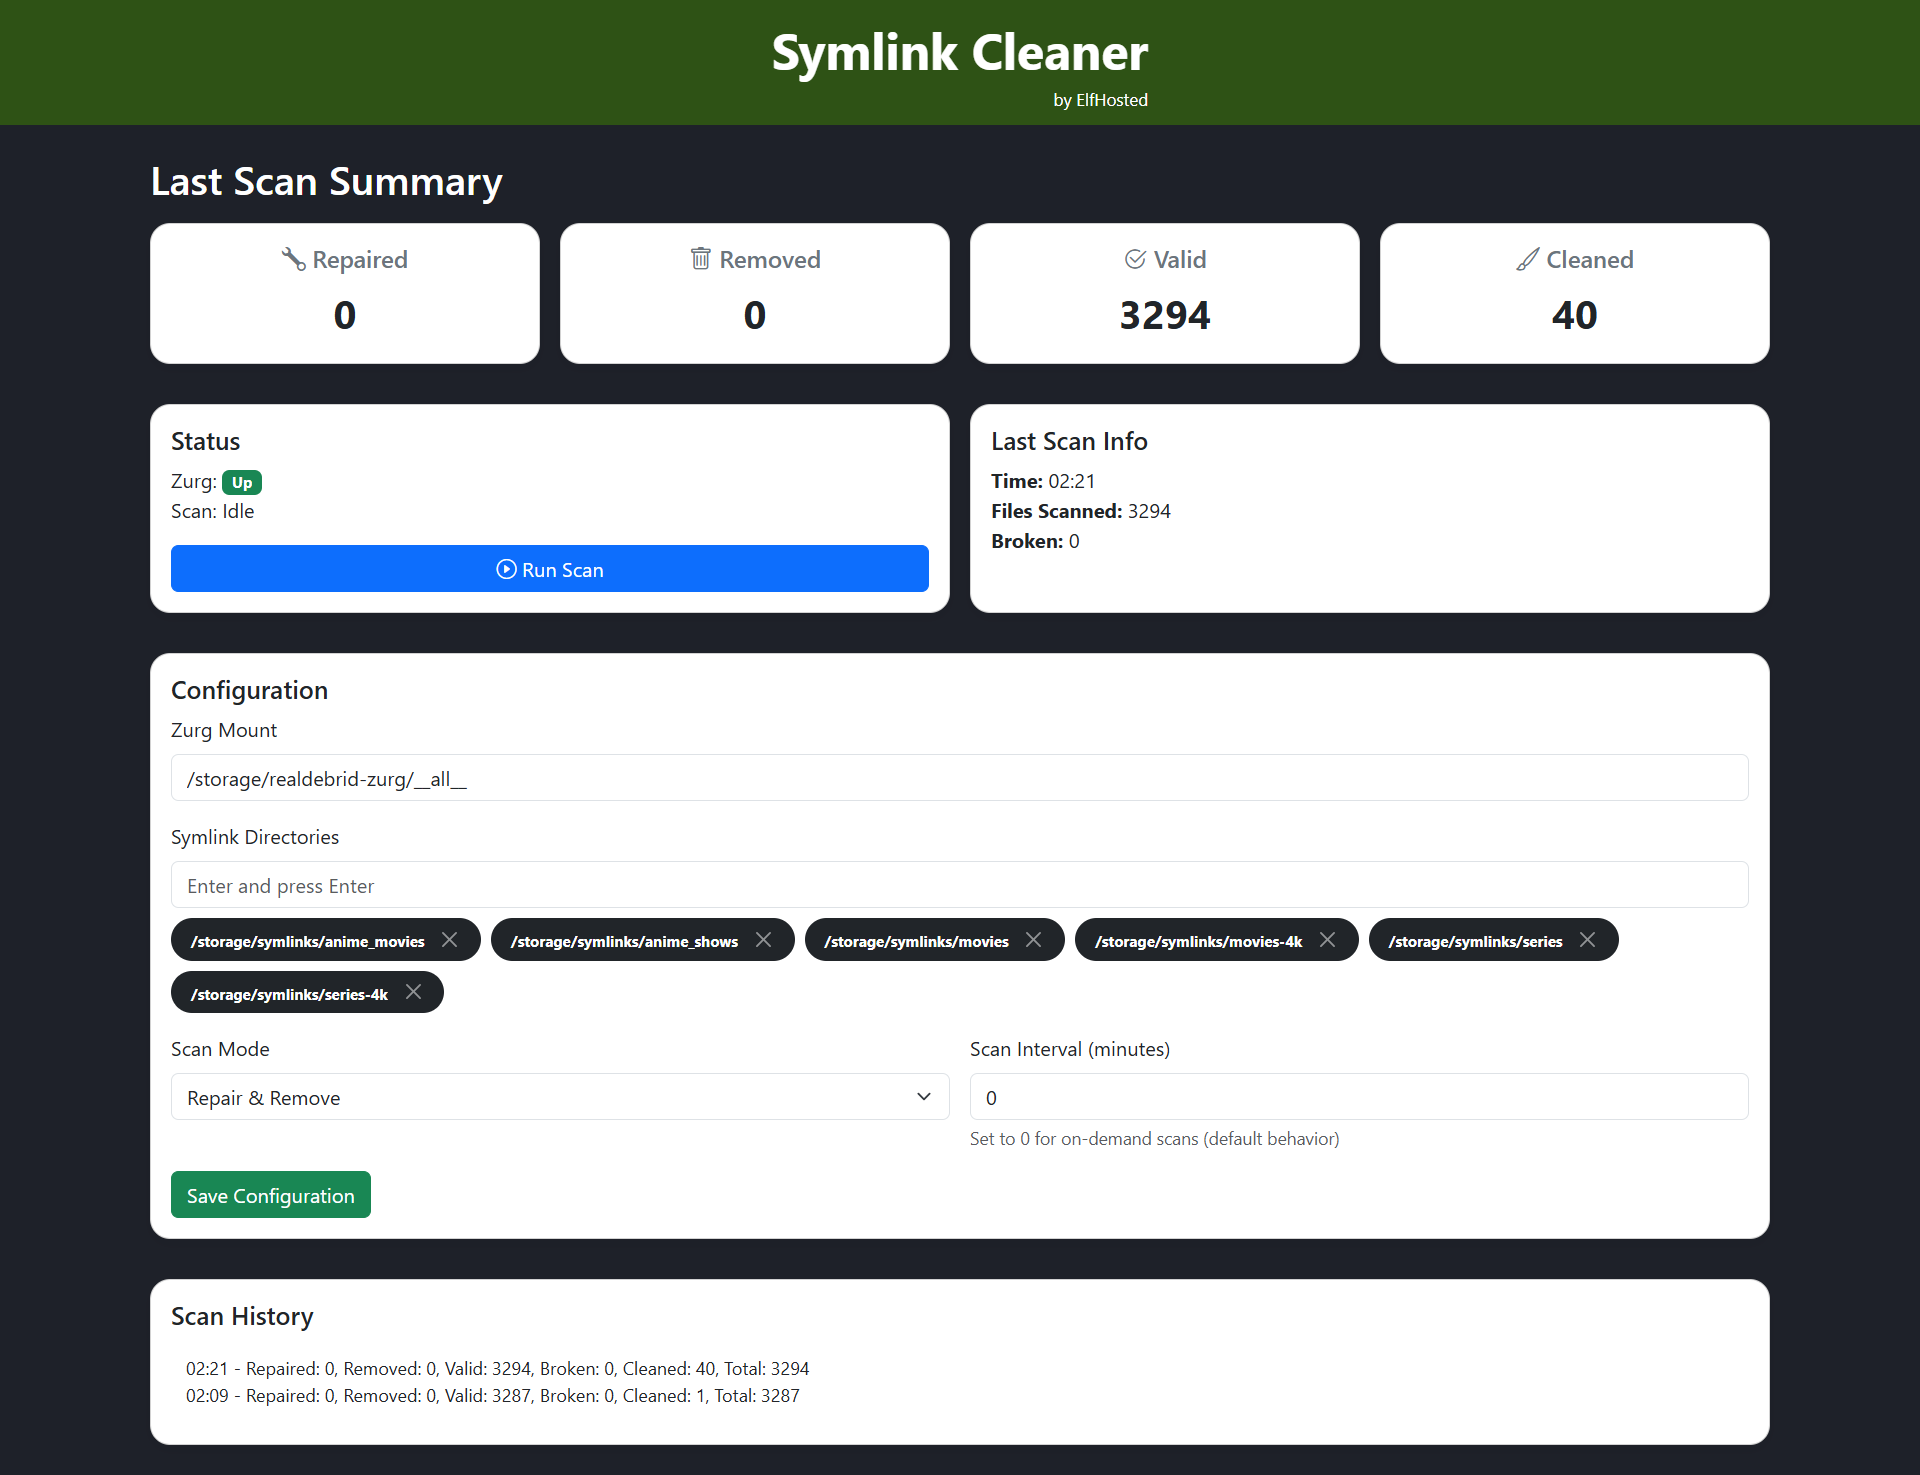Viewport: 1920px width, 1475px height.
Task: Click the Repaired count 0
Action: coord(345,315)
